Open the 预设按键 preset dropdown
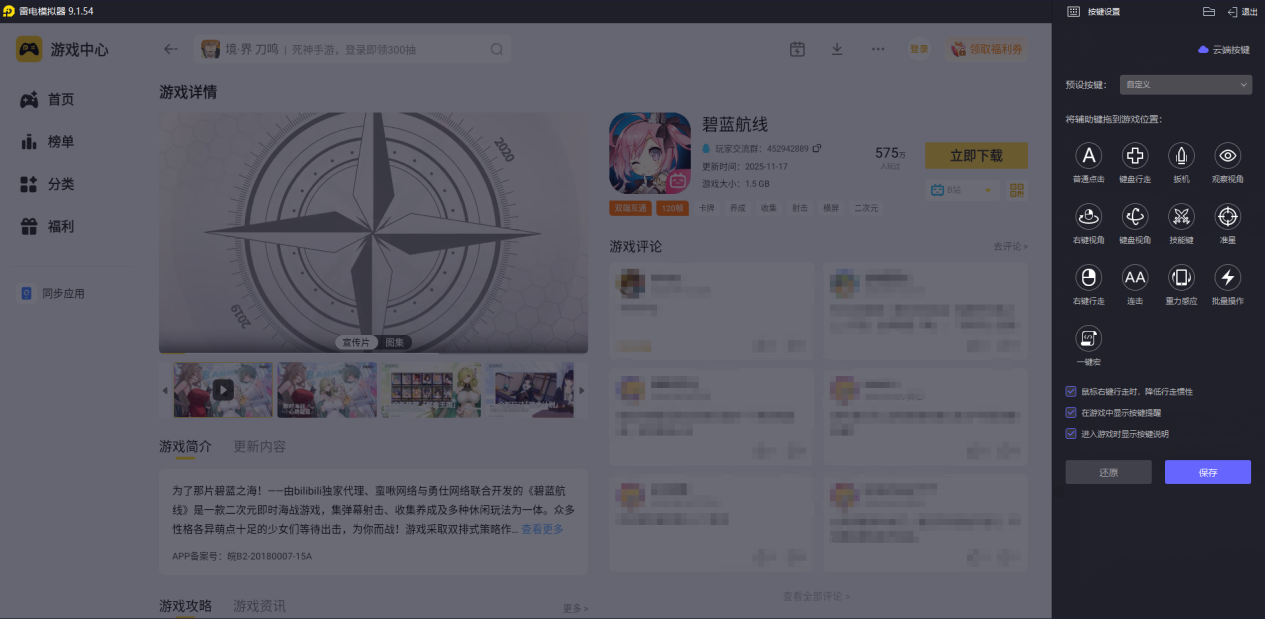This screenshot has width=1265, height=619. tap(1185, 84)
